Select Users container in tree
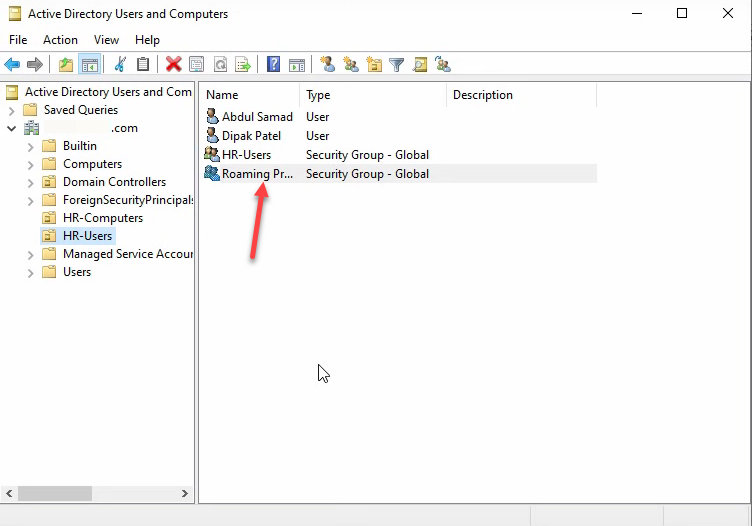 tap(77, 272)
